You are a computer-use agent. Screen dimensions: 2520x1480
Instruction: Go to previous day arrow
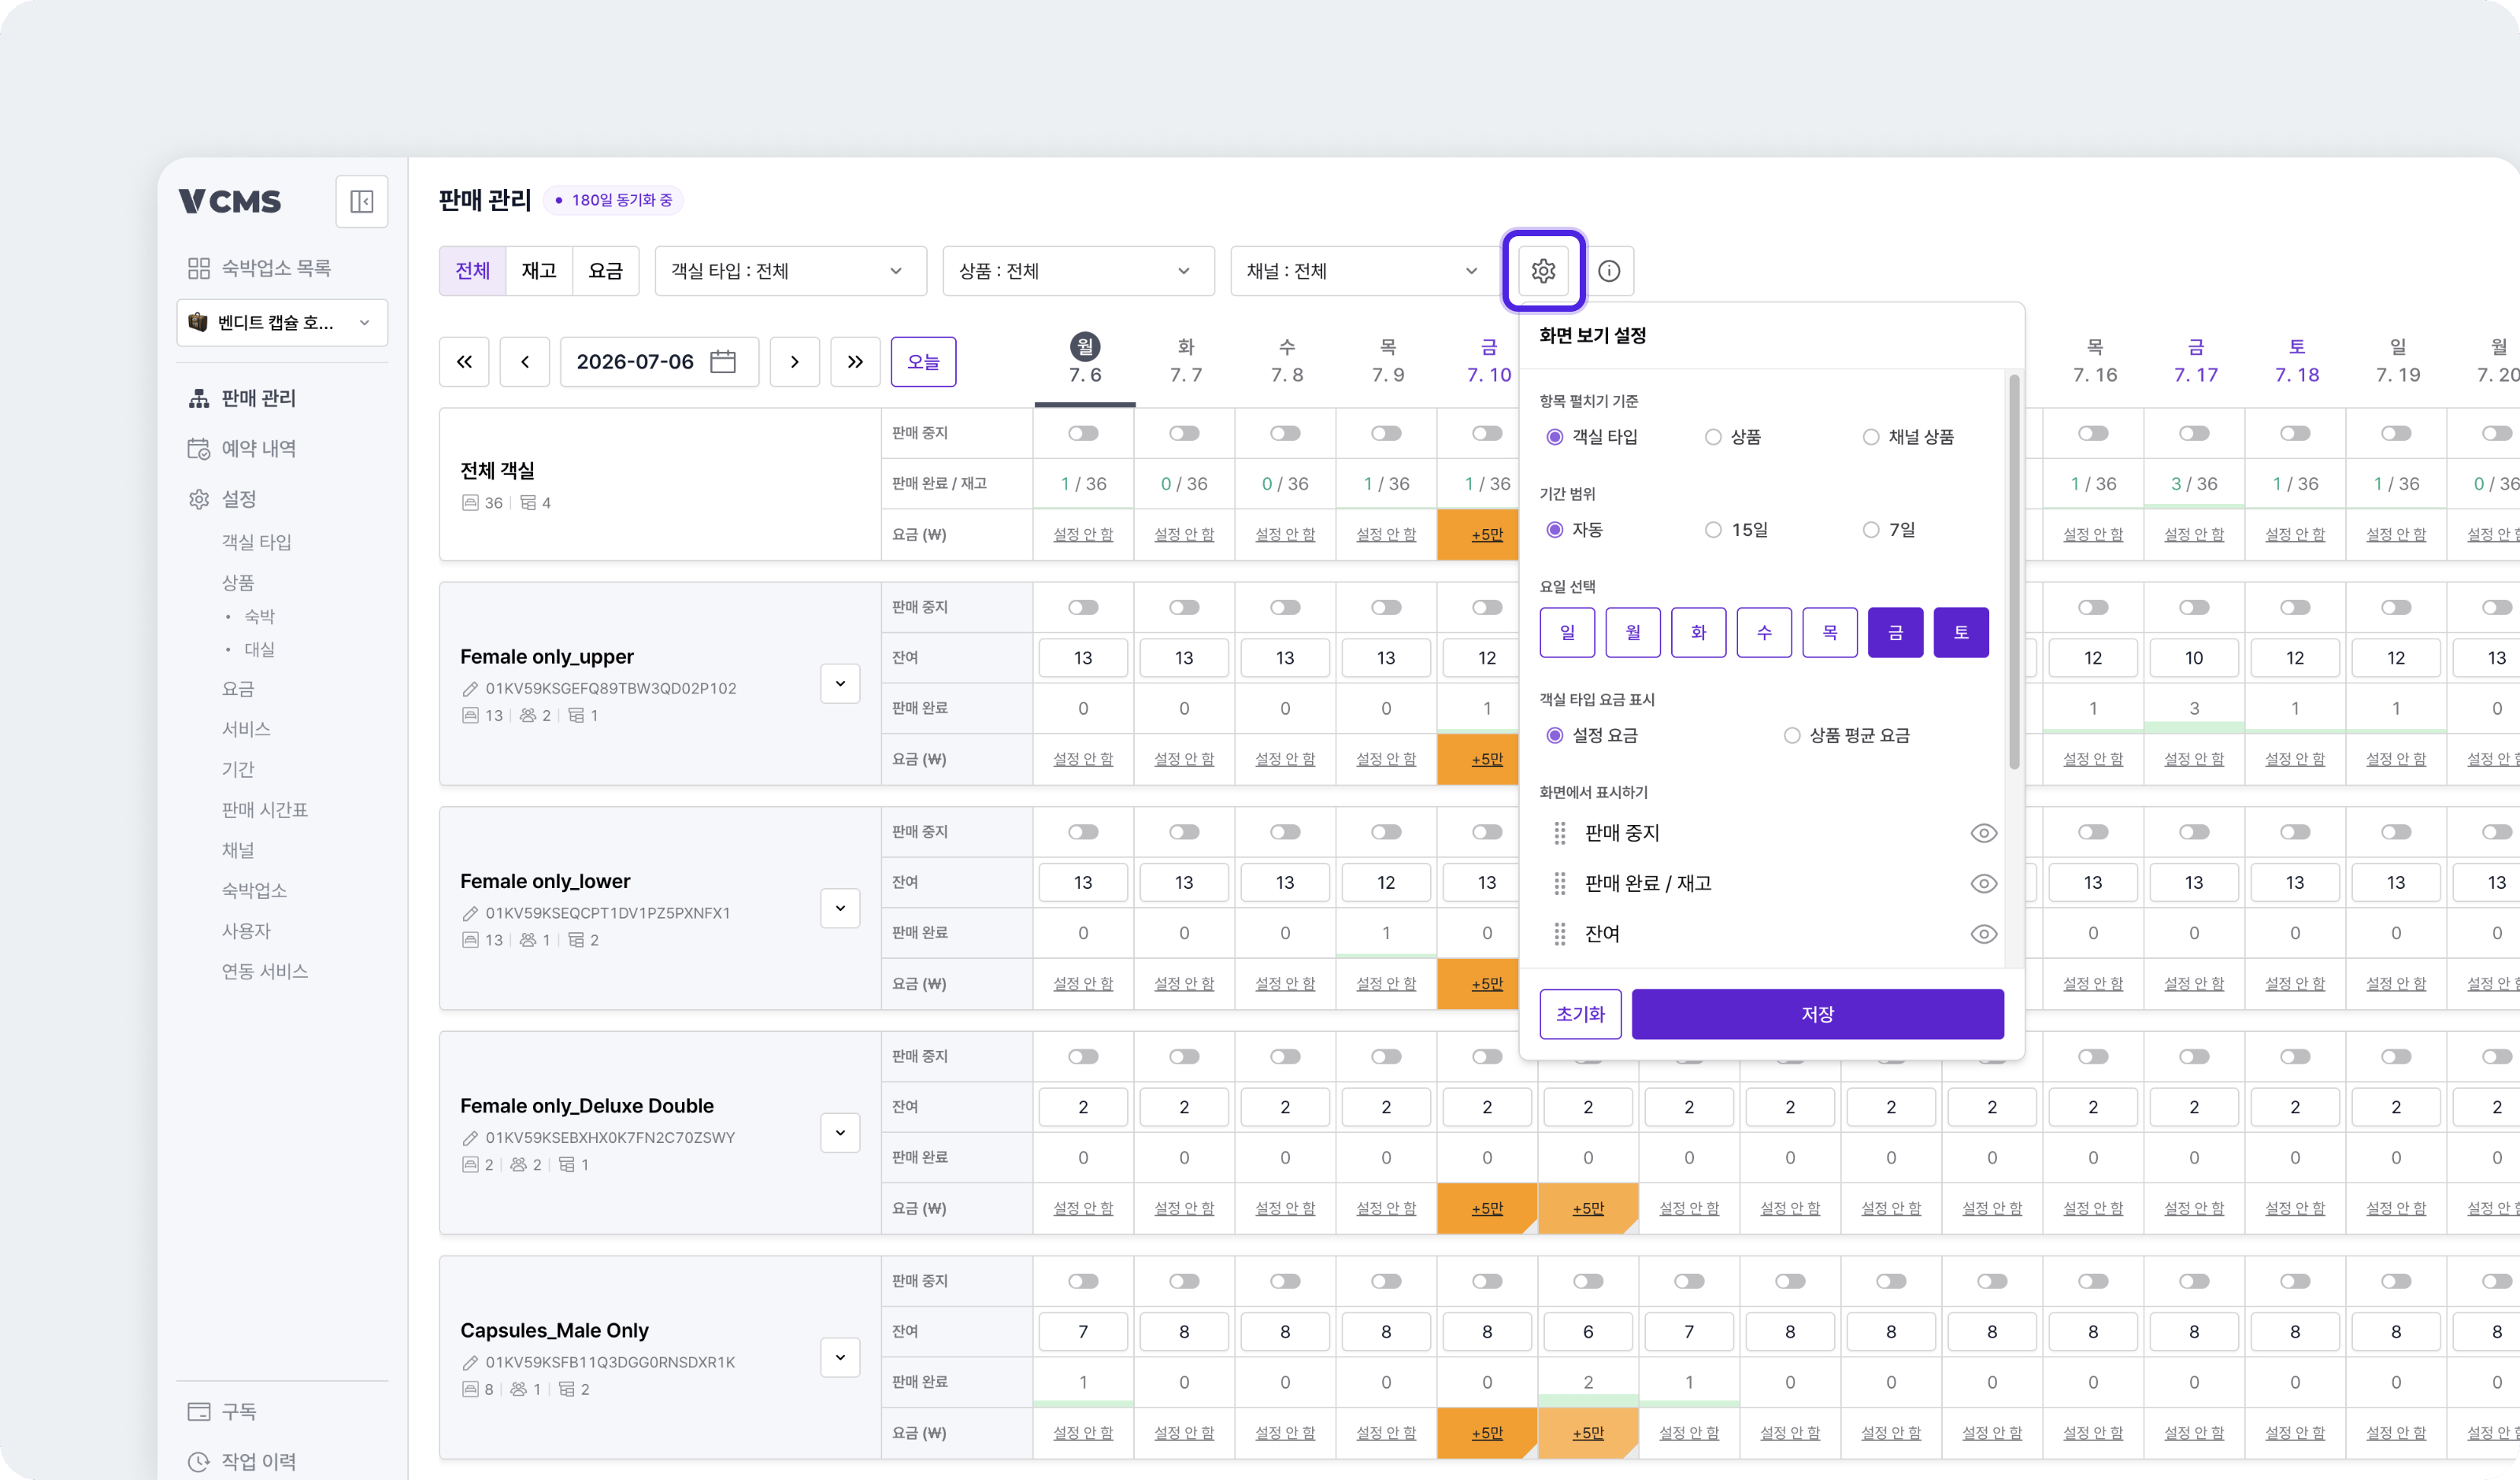pyautogui.click(x=525, y=361)
